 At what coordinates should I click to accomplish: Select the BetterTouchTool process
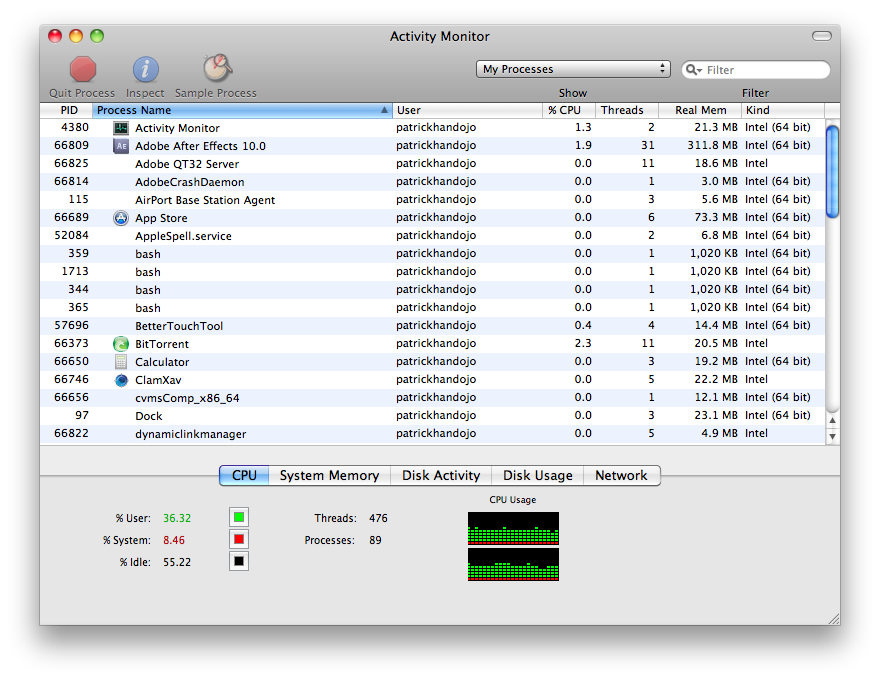(x=433, y=325)
